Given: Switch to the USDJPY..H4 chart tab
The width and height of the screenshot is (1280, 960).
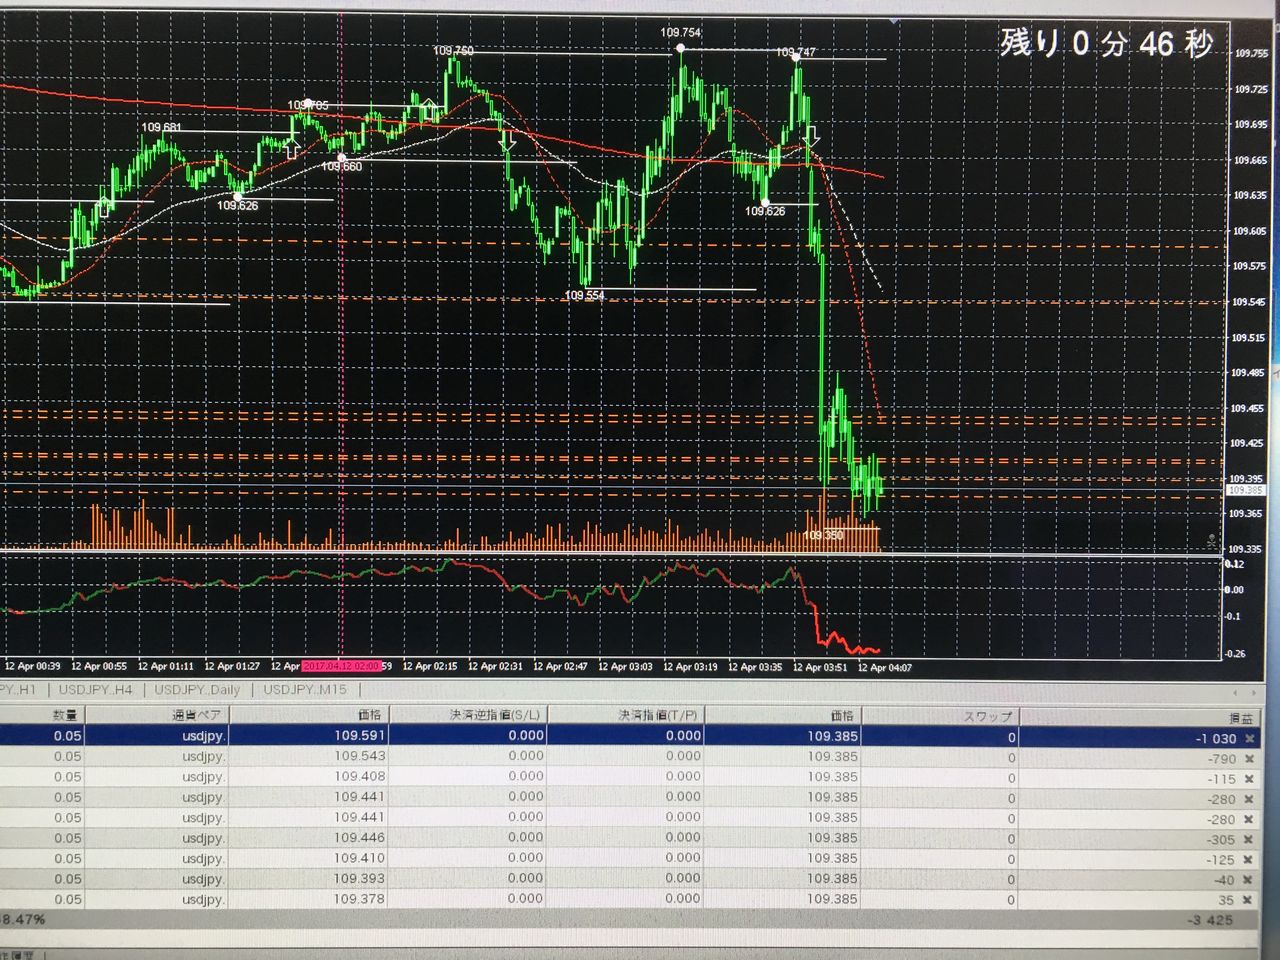Looking at the screenshot, I should click(x=95, y=689).
